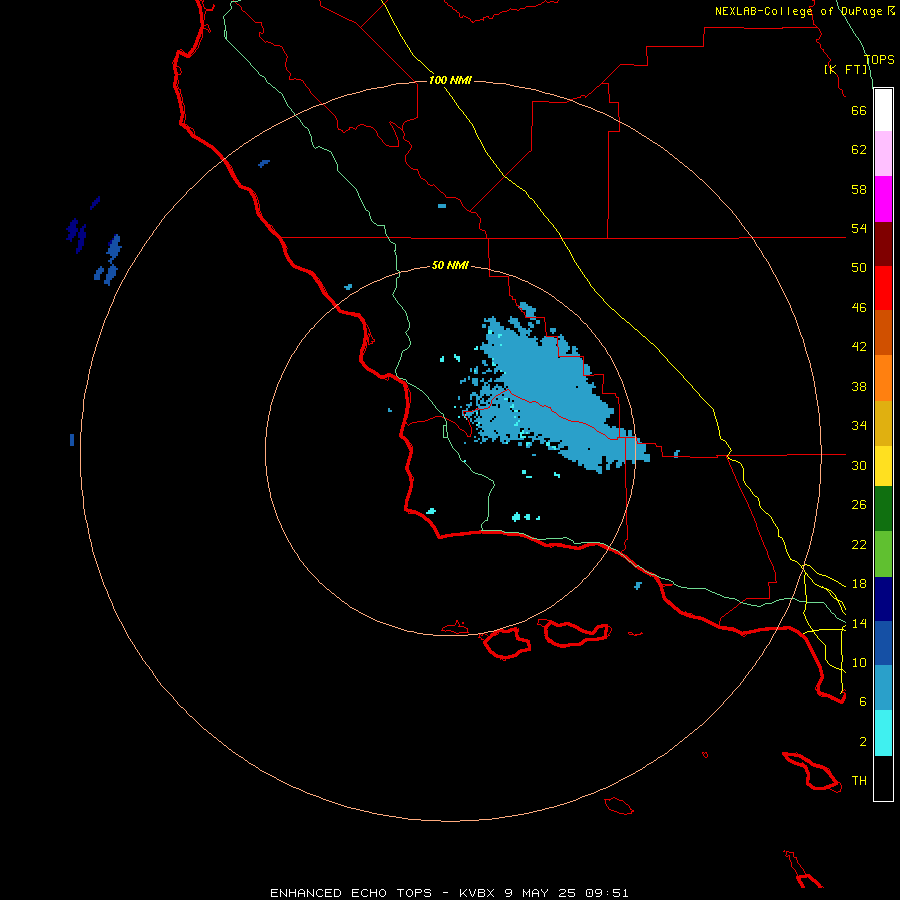Click the 'TOPS' legend heading
Screen dimensions: 900x900
[x=879, y=59]
